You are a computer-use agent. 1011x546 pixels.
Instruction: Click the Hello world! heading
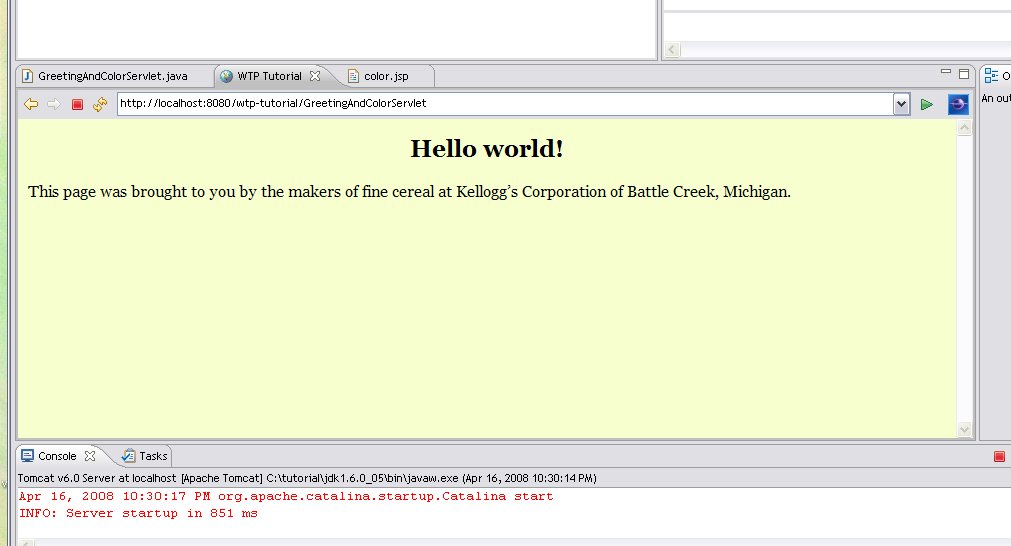click(487, 149)
